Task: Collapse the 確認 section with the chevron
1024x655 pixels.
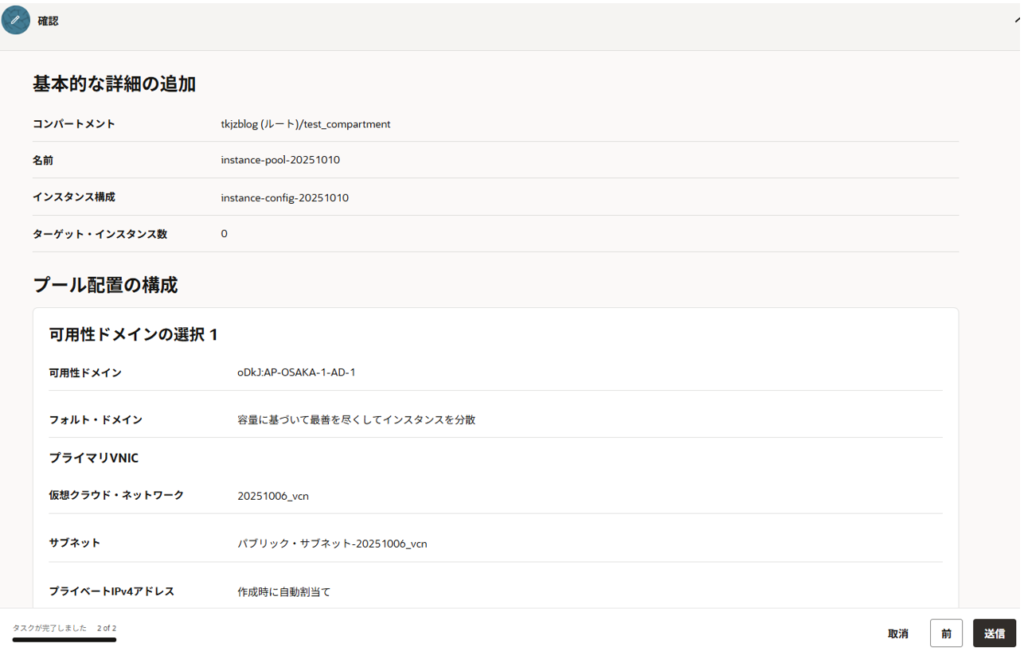Action: click(1017, 20)
